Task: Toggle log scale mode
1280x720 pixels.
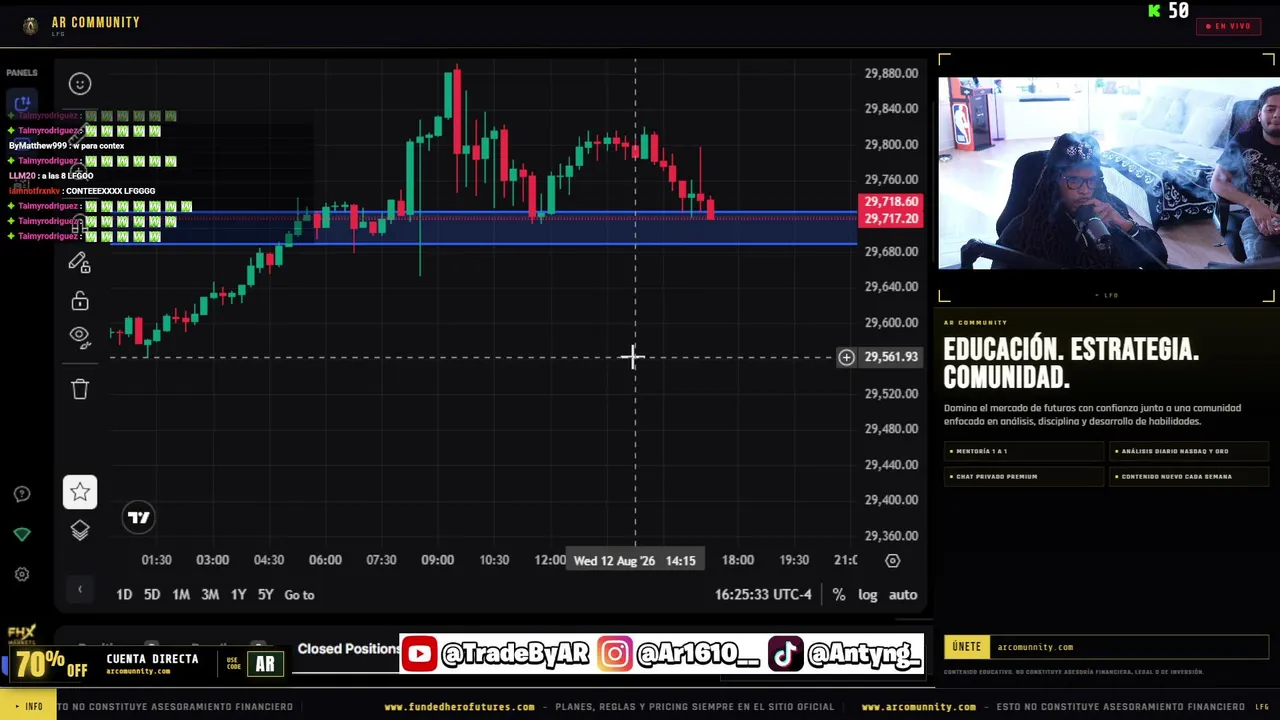Action: click(x=867, y=594)
